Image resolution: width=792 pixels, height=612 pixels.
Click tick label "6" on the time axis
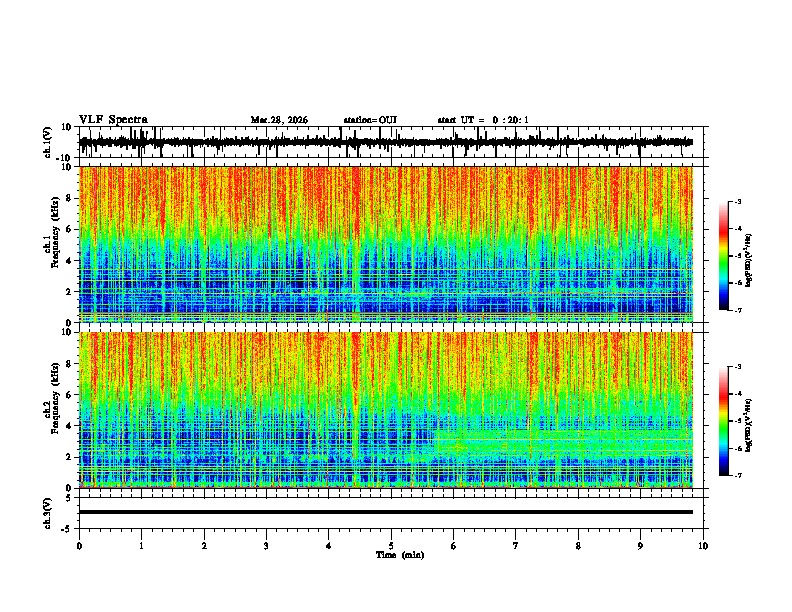tap(454, 546)
